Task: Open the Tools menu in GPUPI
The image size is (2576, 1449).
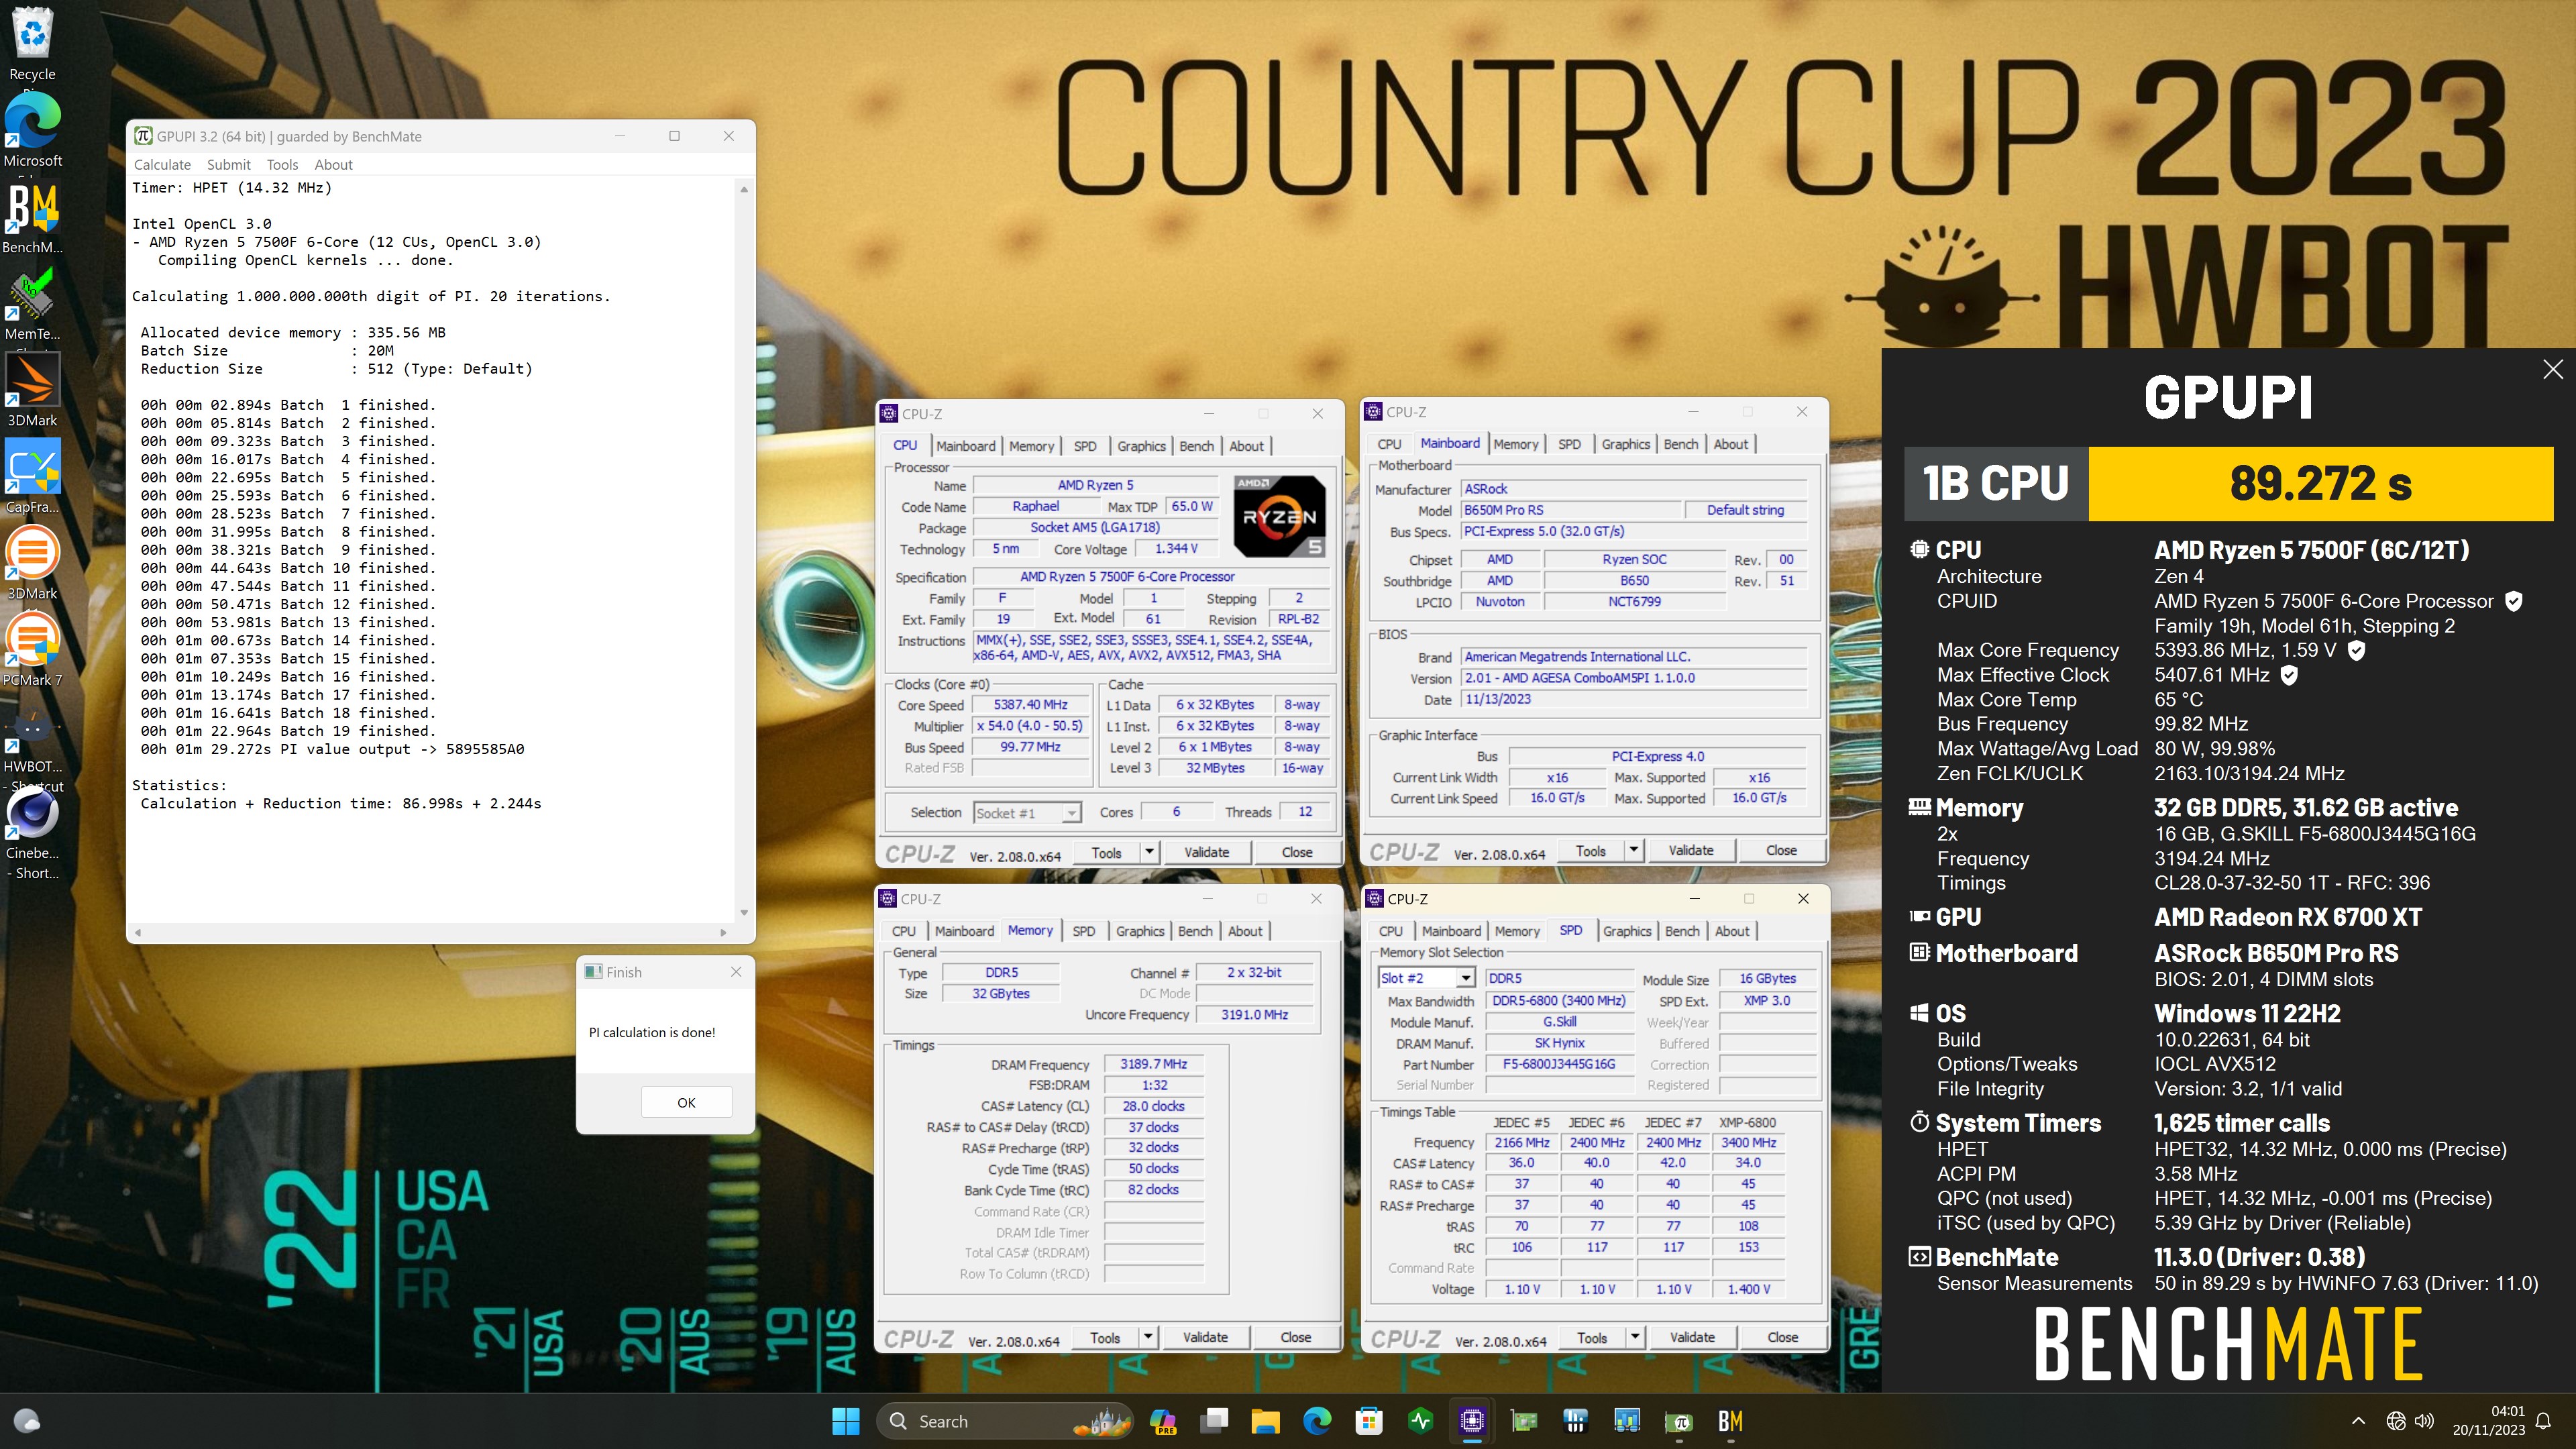Action: [x=282, y=165]
